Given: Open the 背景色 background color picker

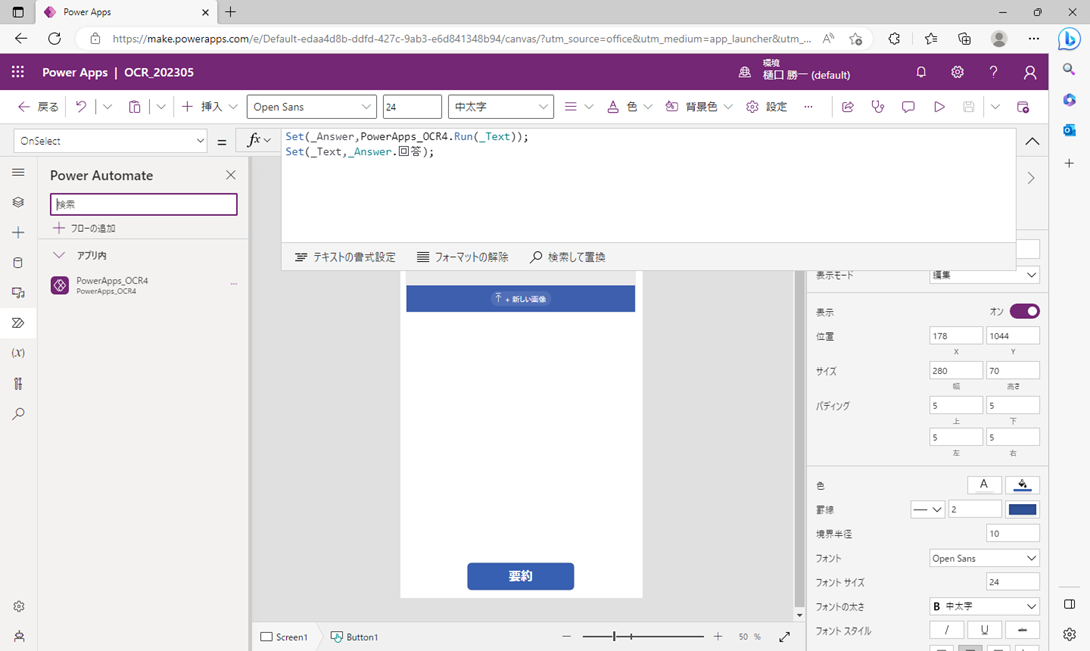Looking at the screenshot, I should tap(699, 106).
